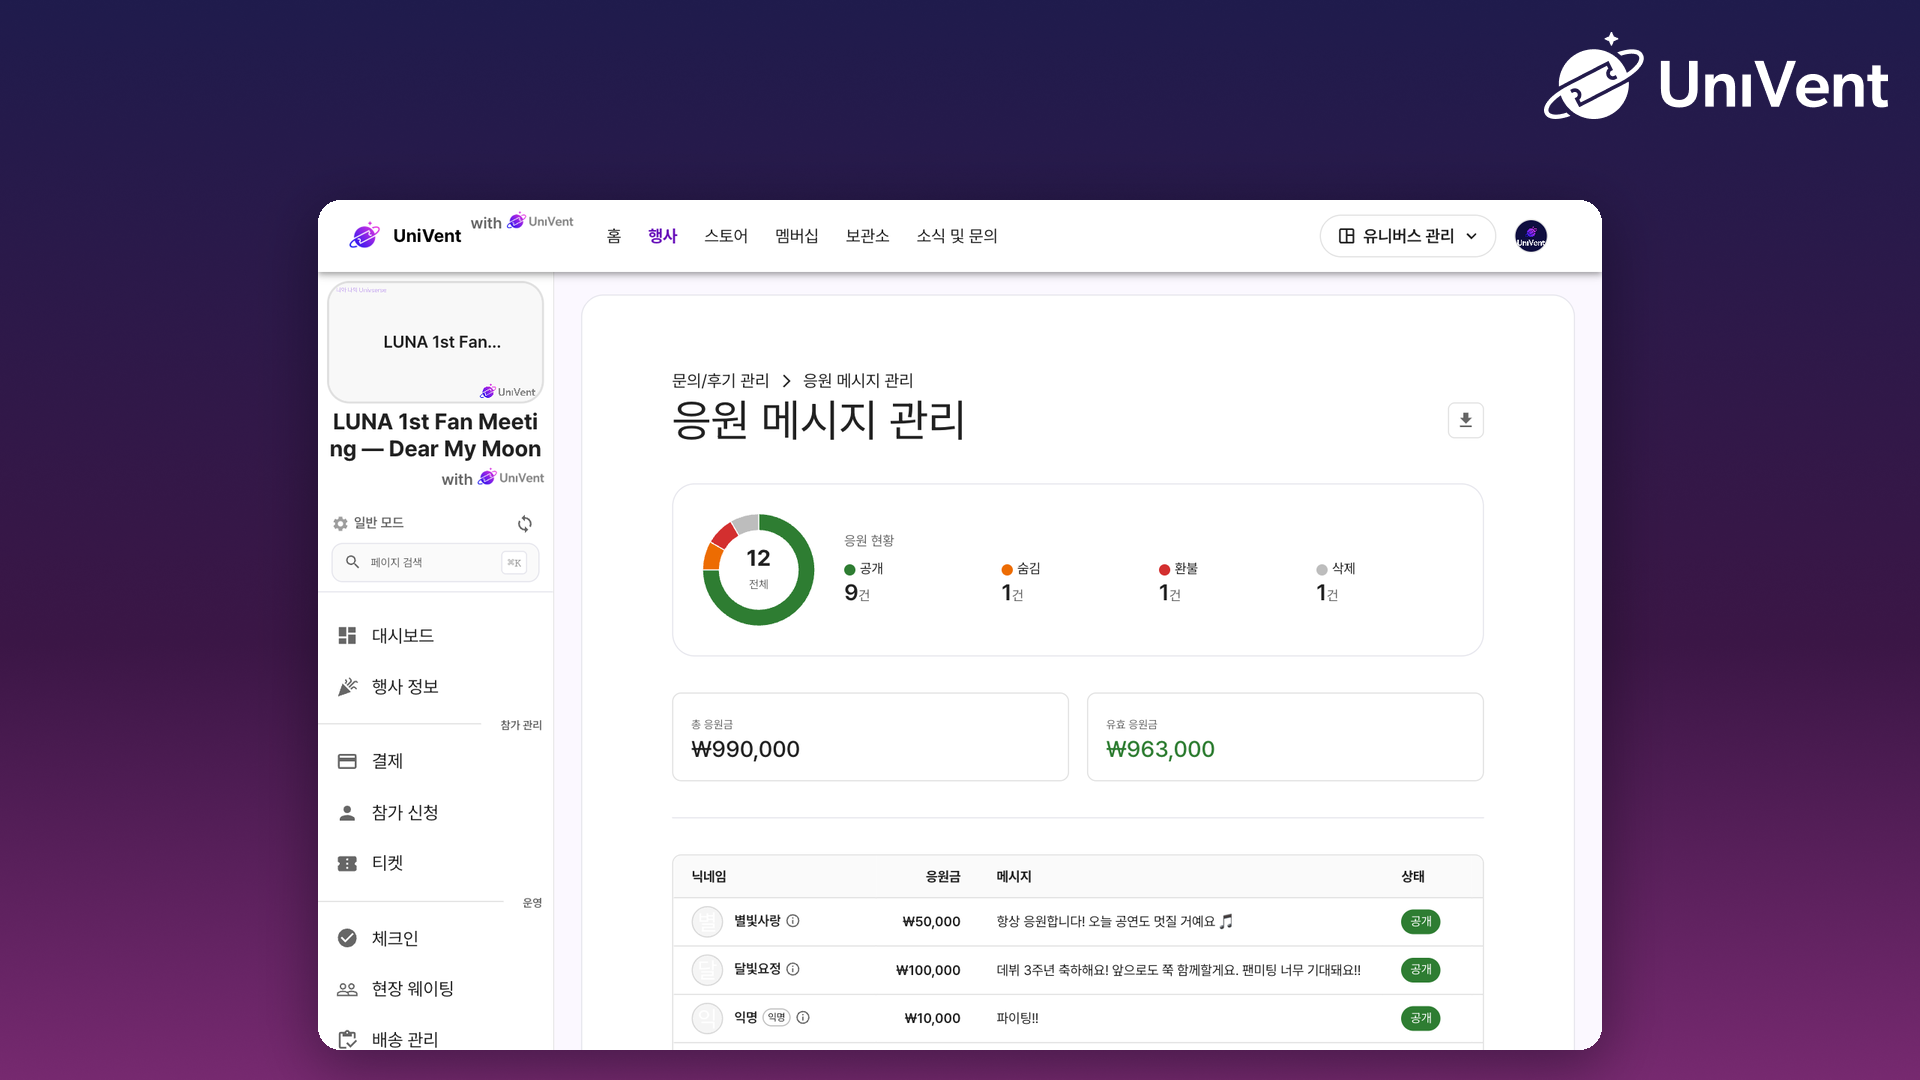Click the 총 응원금 ₩990,000 card
1920x1080 pixels.
[x=870, y=737]
